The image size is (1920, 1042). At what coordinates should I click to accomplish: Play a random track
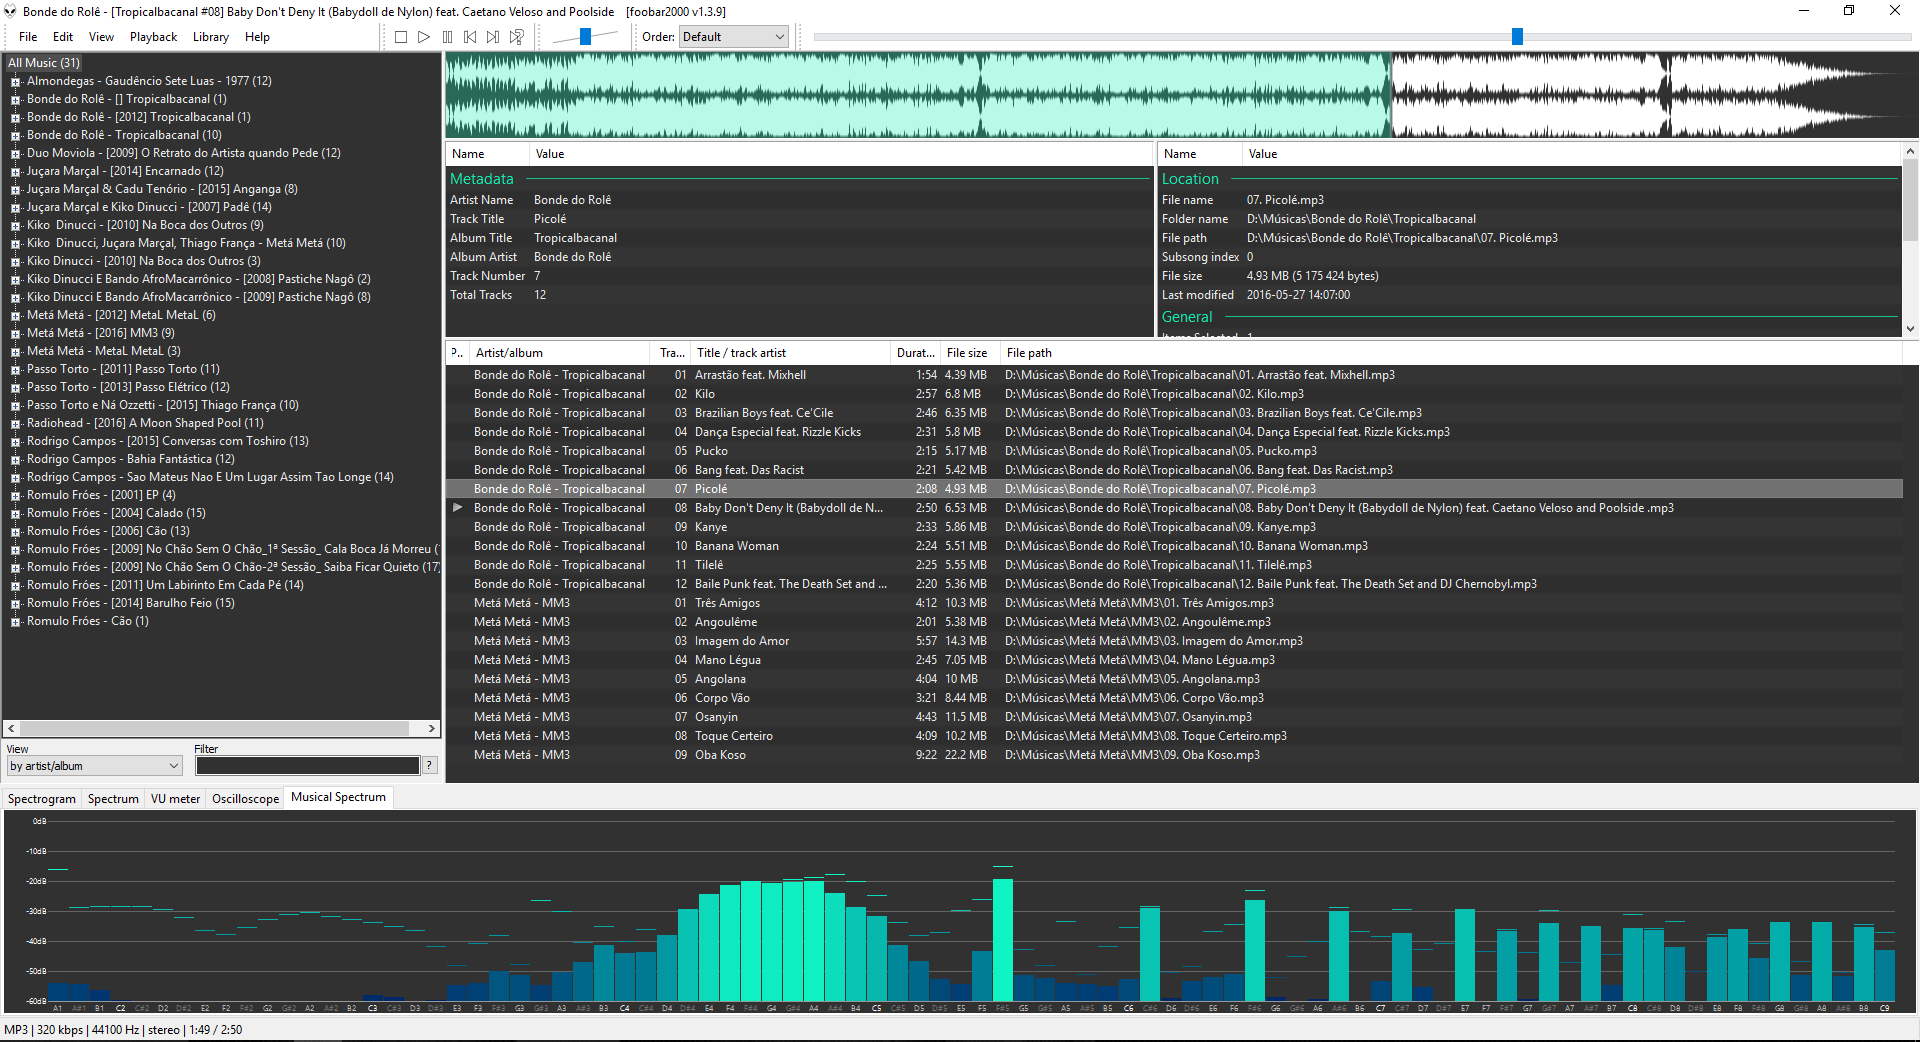pyautogui.click(x=516, y=37)
